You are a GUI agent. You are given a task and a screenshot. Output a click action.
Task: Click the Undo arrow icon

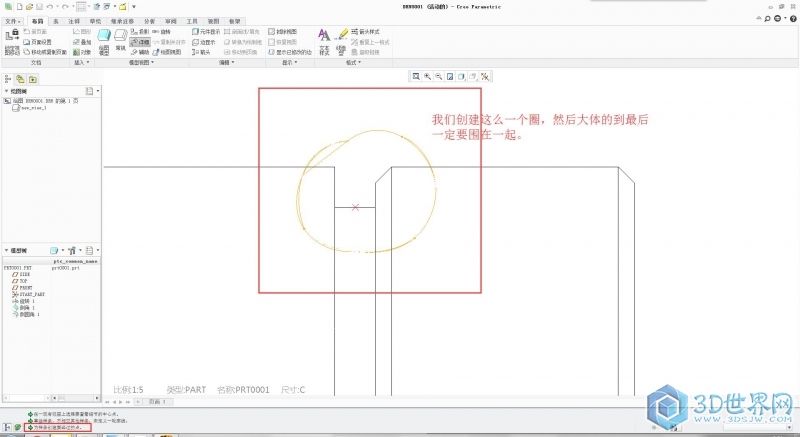(49, 7)
